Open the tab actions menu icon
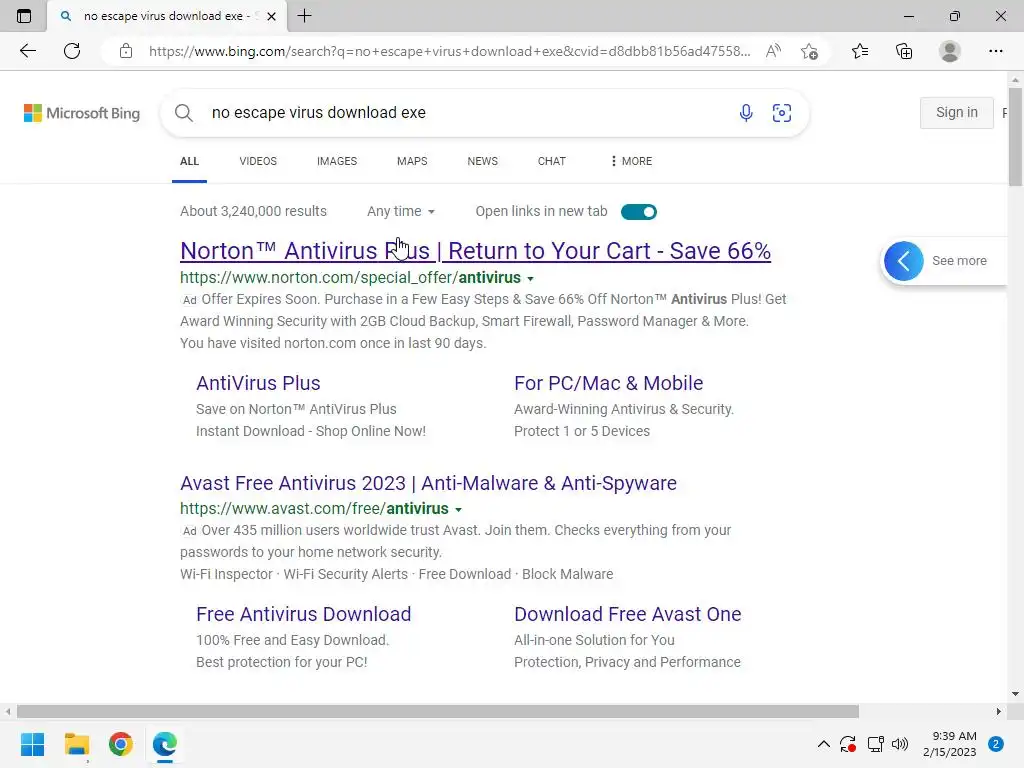The width and height of the screenshot is (1024, 768). (x=24, y=16)
